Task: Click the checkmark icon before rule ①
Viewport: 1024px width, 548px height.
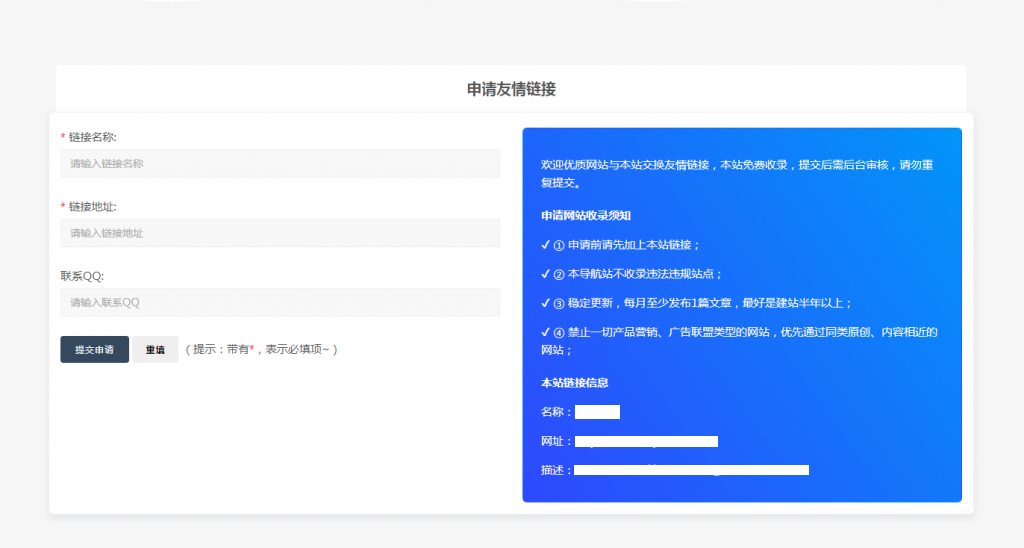Action: (545, 245)
